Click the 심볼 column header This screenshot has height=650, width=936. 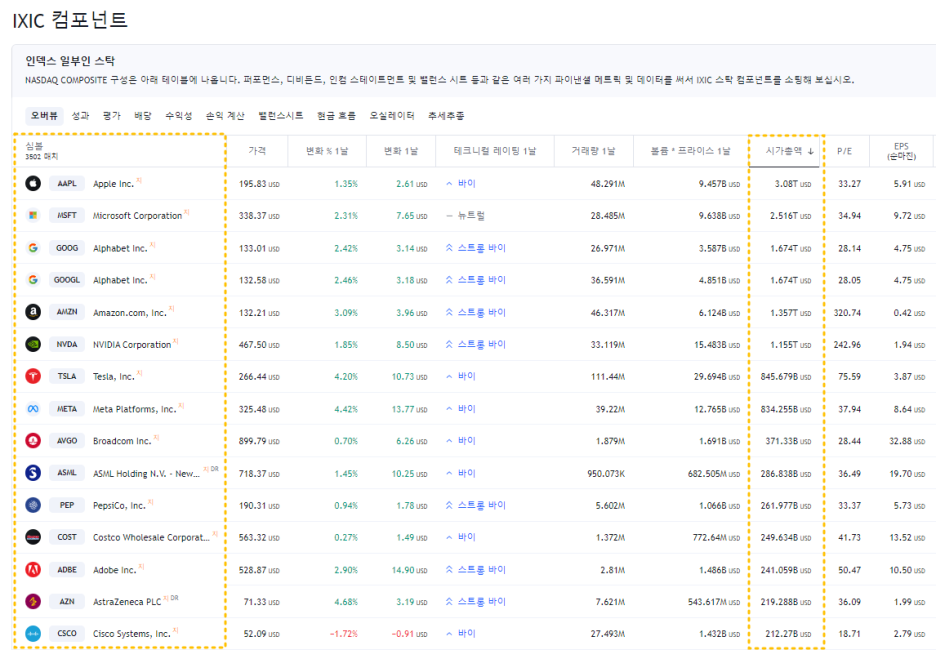click(x=34, y=146)
